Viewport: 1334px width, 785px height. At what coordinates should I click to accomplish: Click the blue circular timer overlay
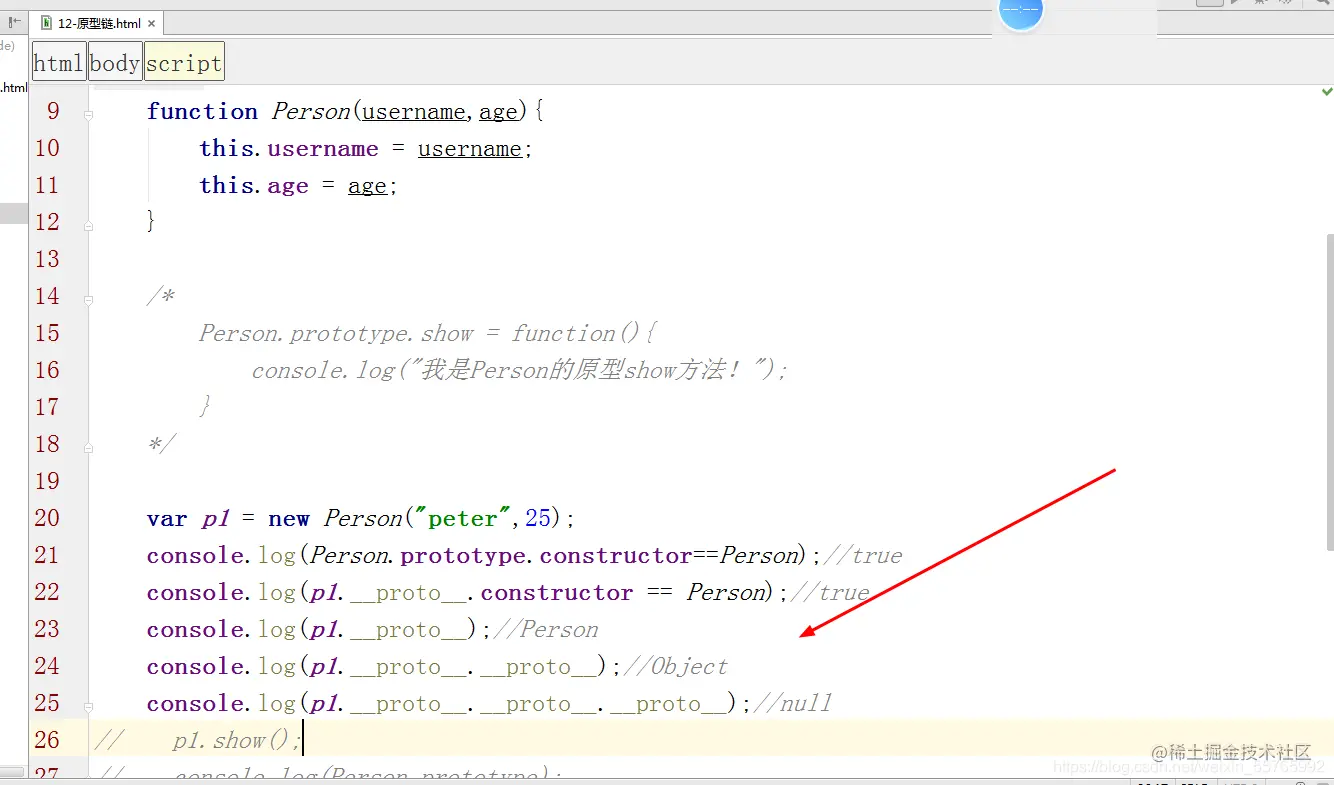pos(1021,10)
